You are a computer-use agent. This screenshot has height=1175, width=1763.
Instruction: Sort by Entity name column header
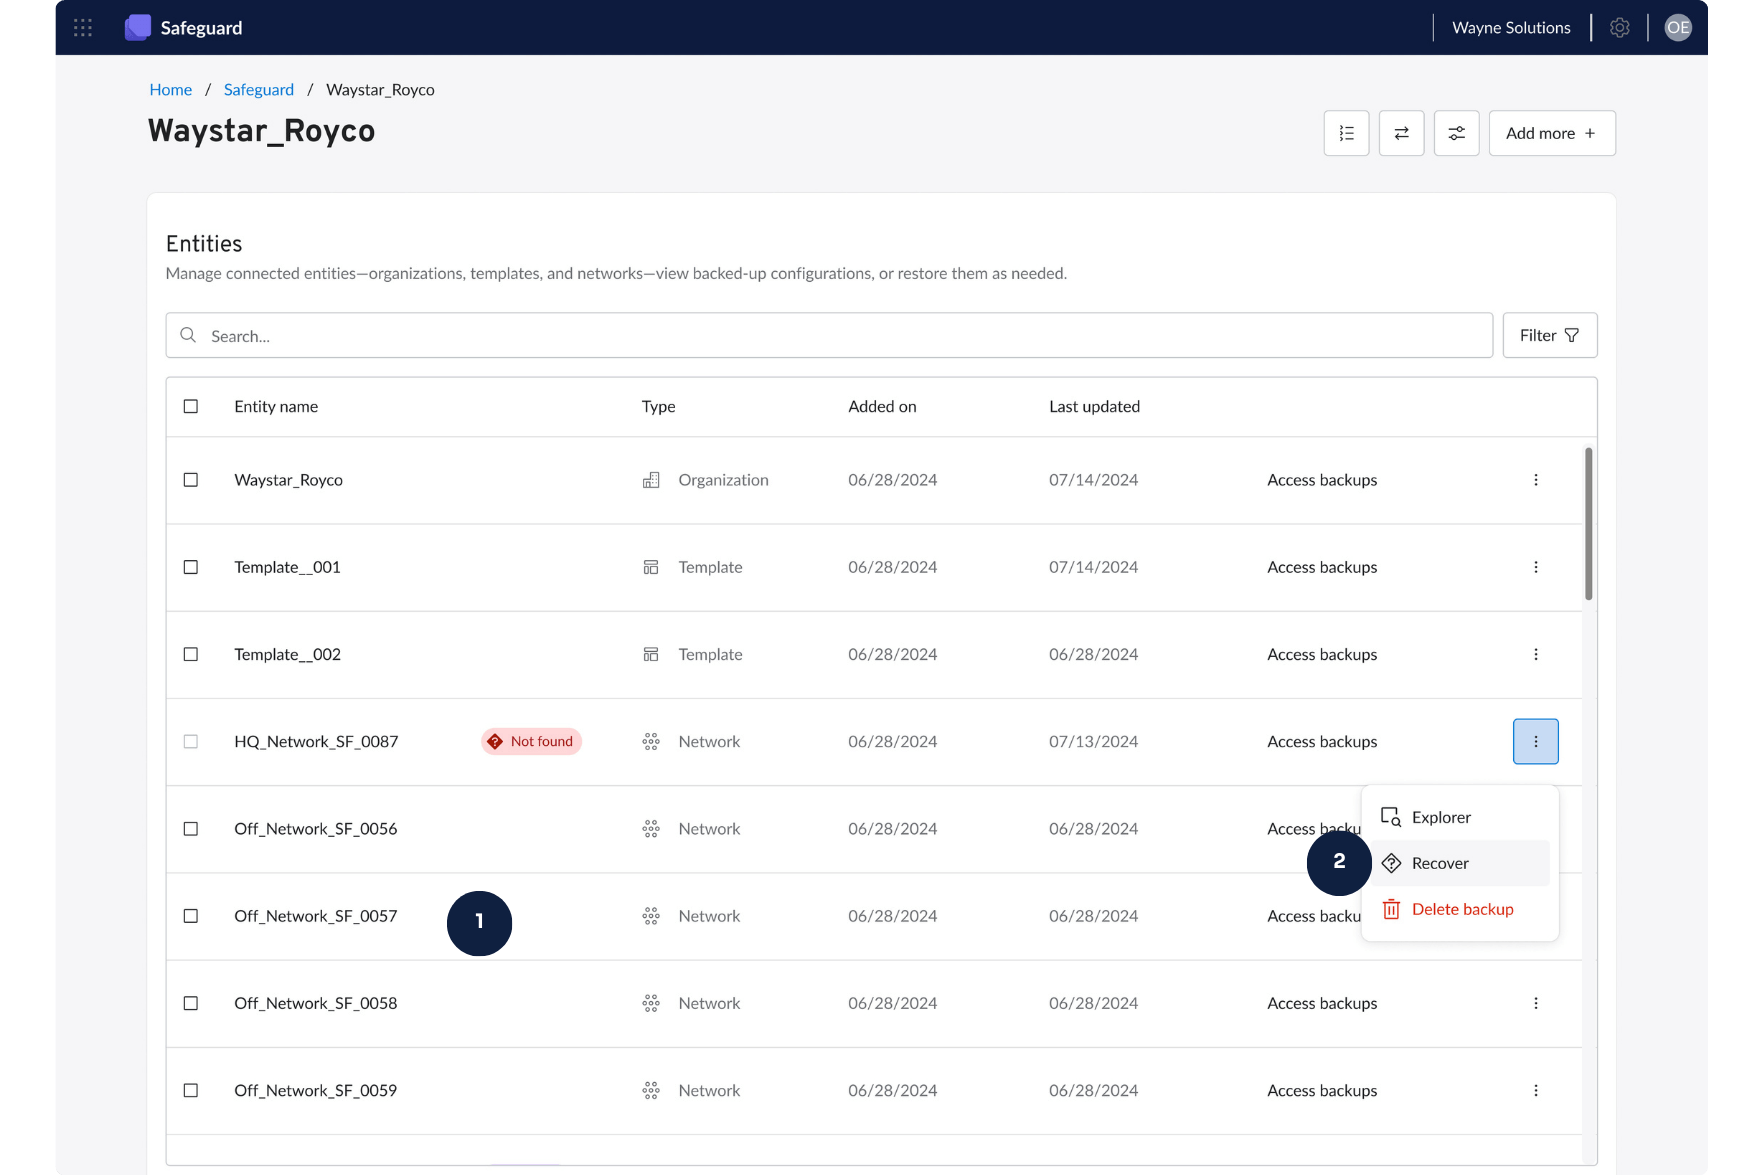[x=276, y=406]
